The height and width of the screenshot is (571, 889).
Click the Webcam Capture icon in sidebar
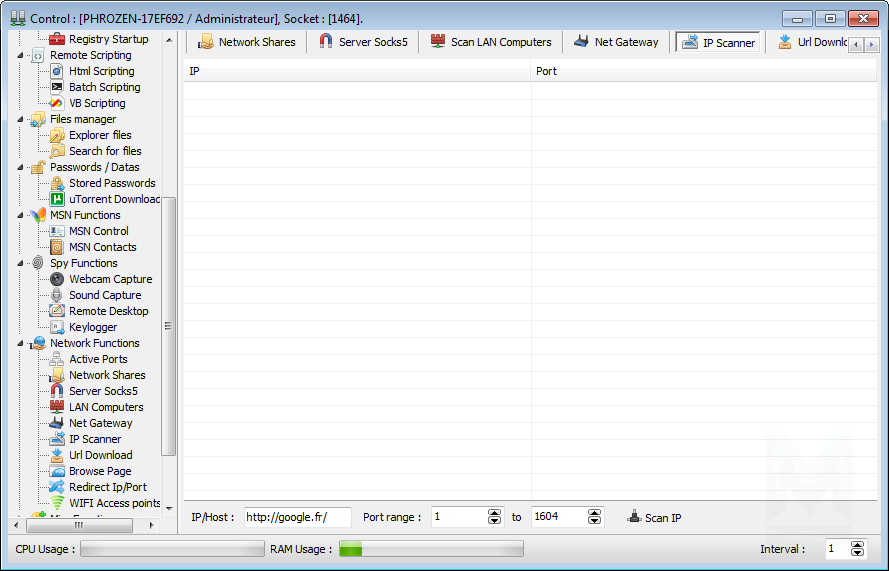click(57, 279)
